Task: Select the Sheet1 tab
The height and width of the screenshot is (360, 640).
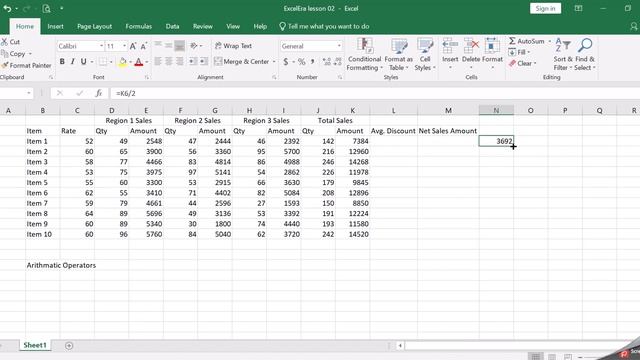Action: pyautogui.click(x=35, y=345)
